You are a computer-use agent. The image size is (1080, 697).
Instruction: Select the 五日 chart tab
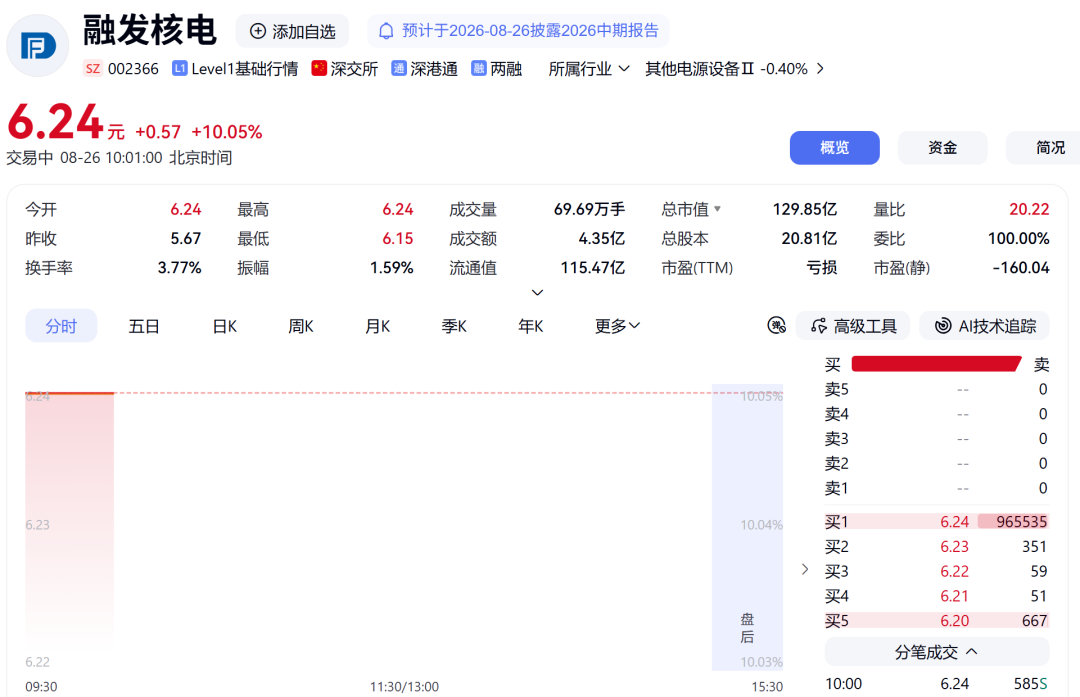(144, 326)
